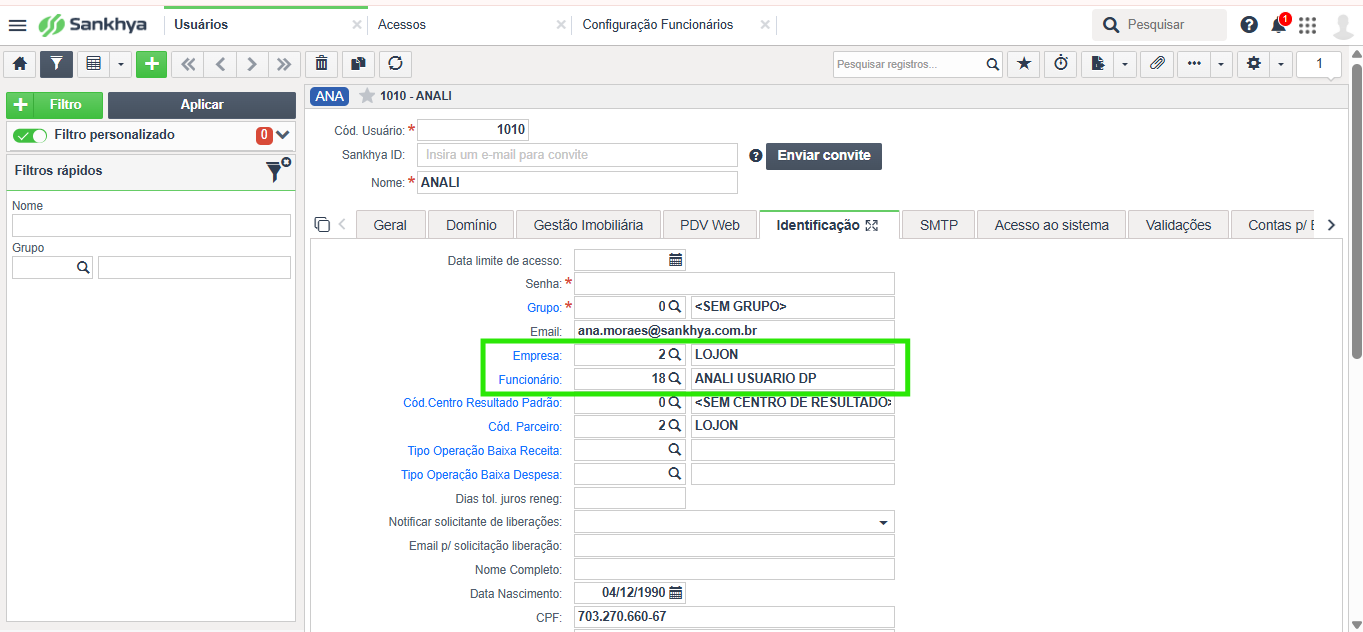Click the Nome quick filter field

[x=151, y=225]
